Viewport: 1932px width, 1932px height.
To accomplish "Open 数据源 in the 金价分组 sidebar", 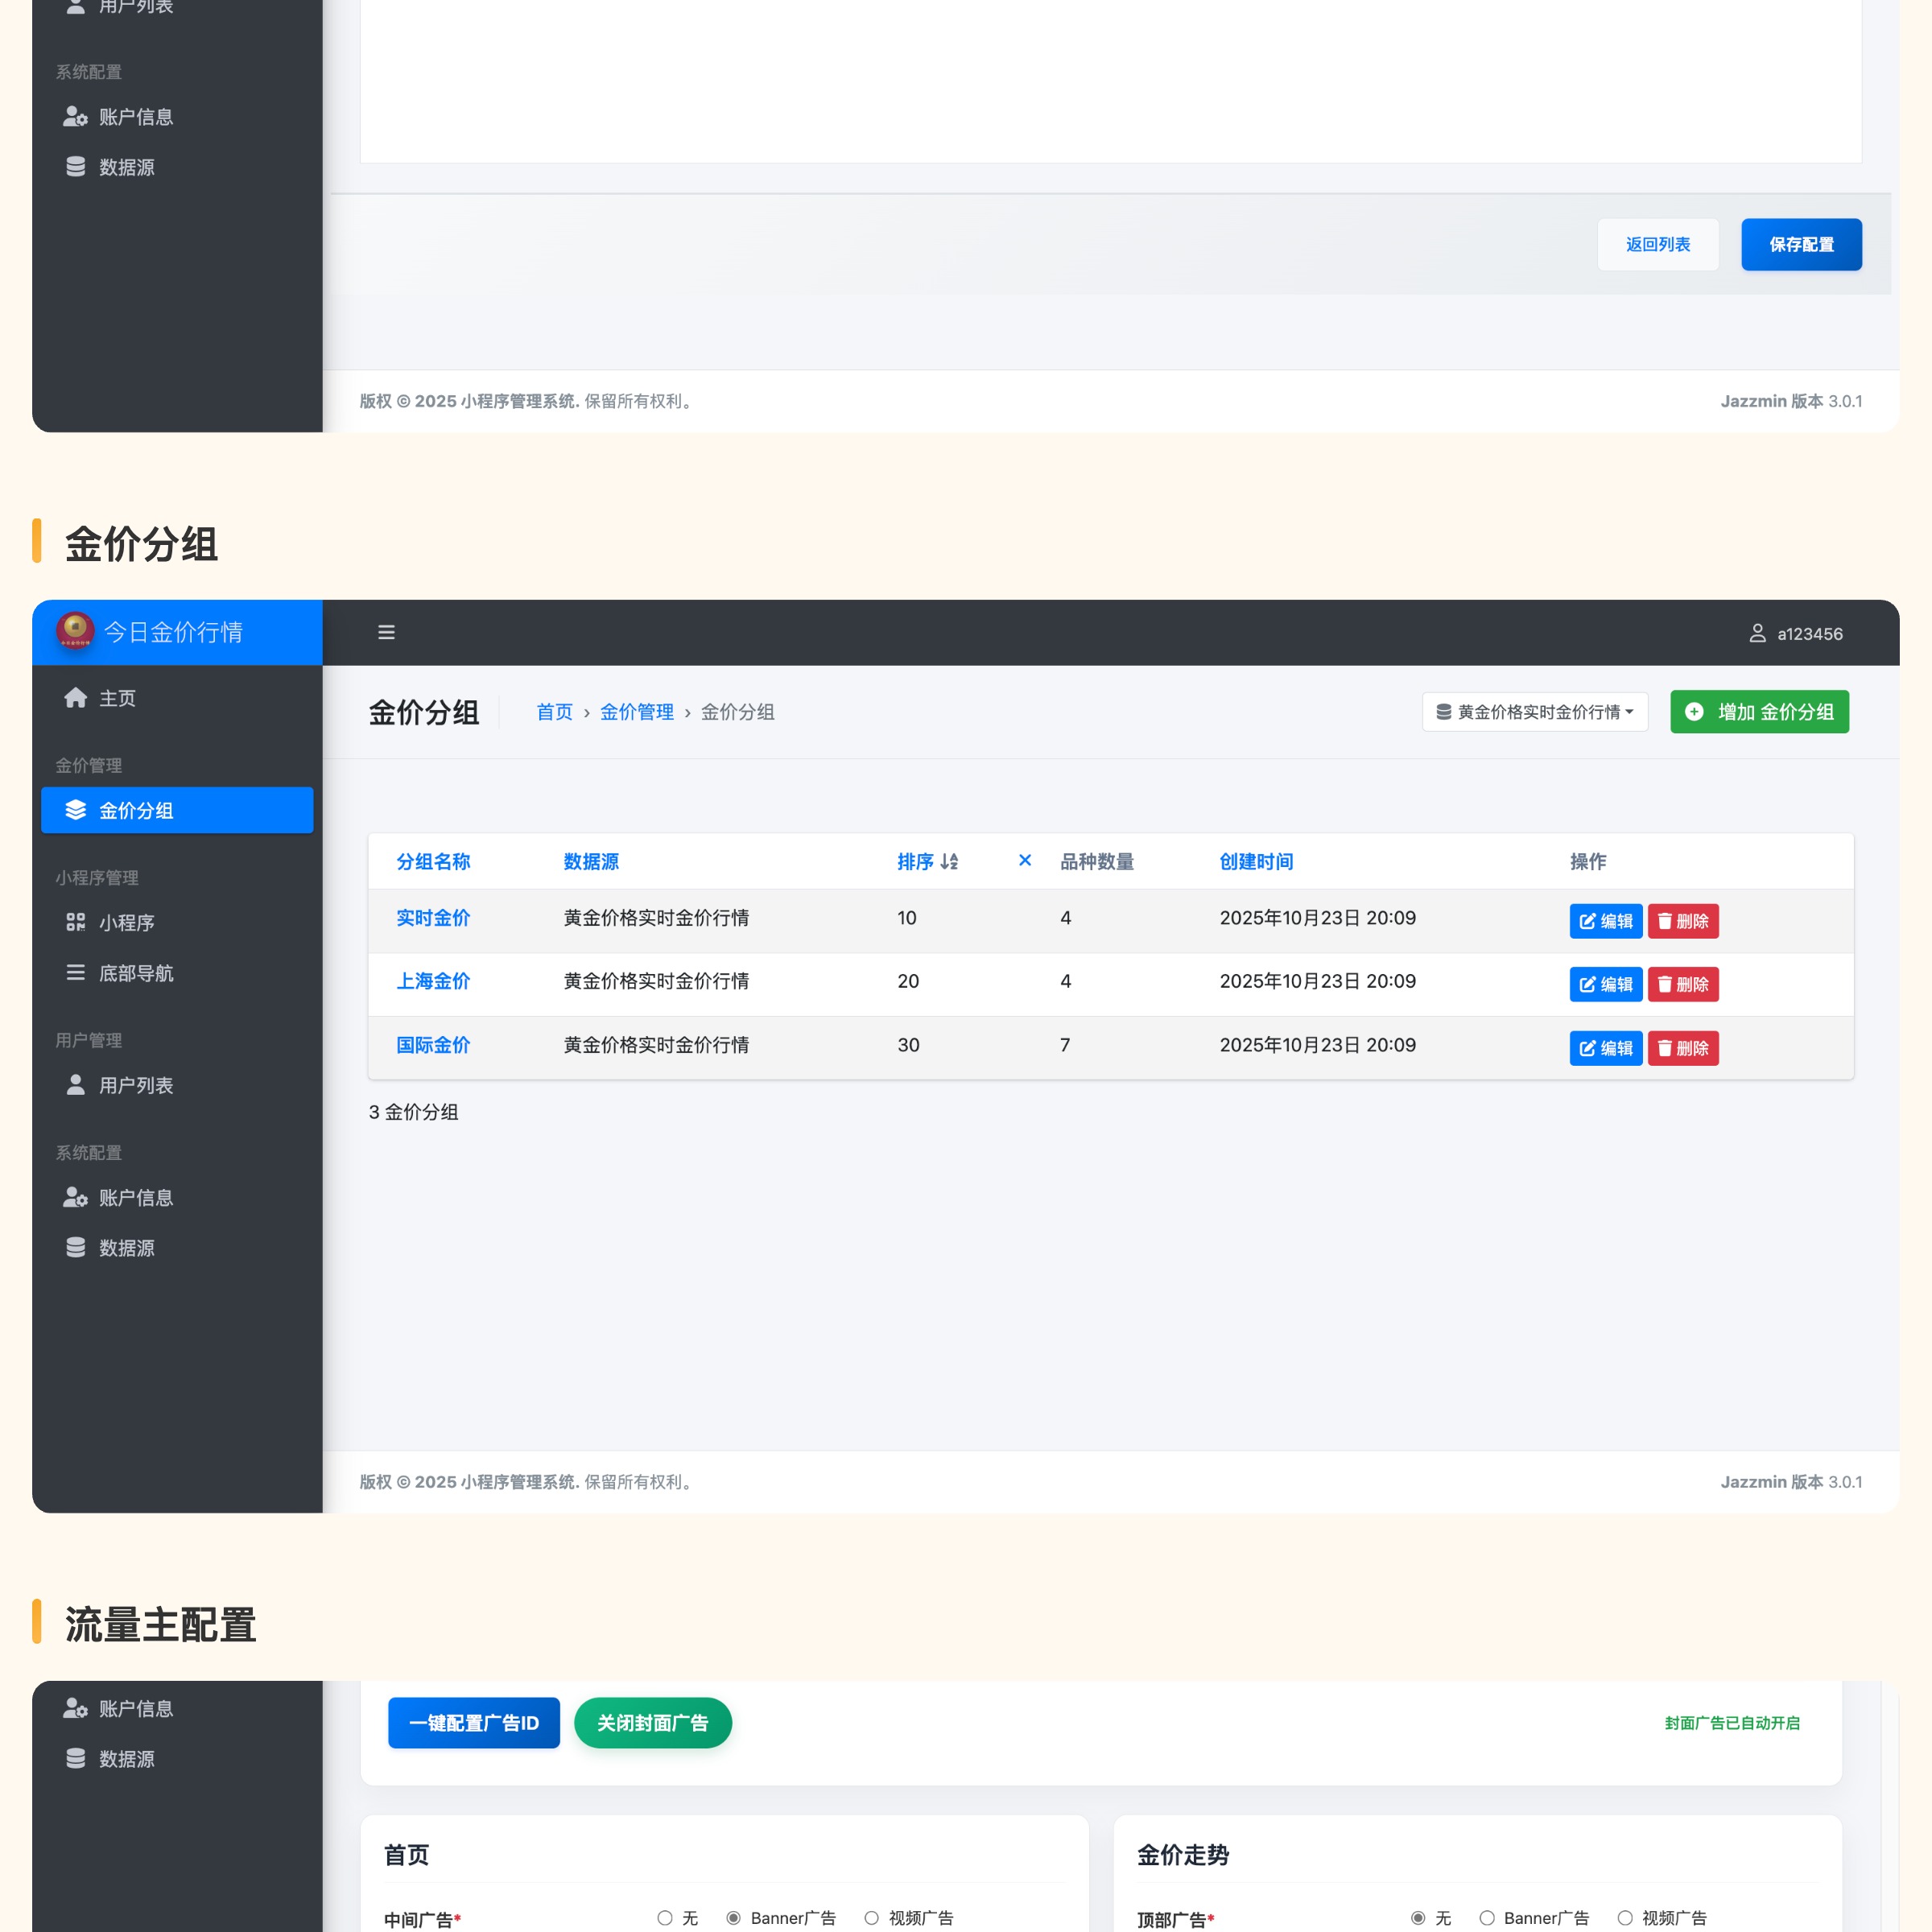I will 126,1247.
